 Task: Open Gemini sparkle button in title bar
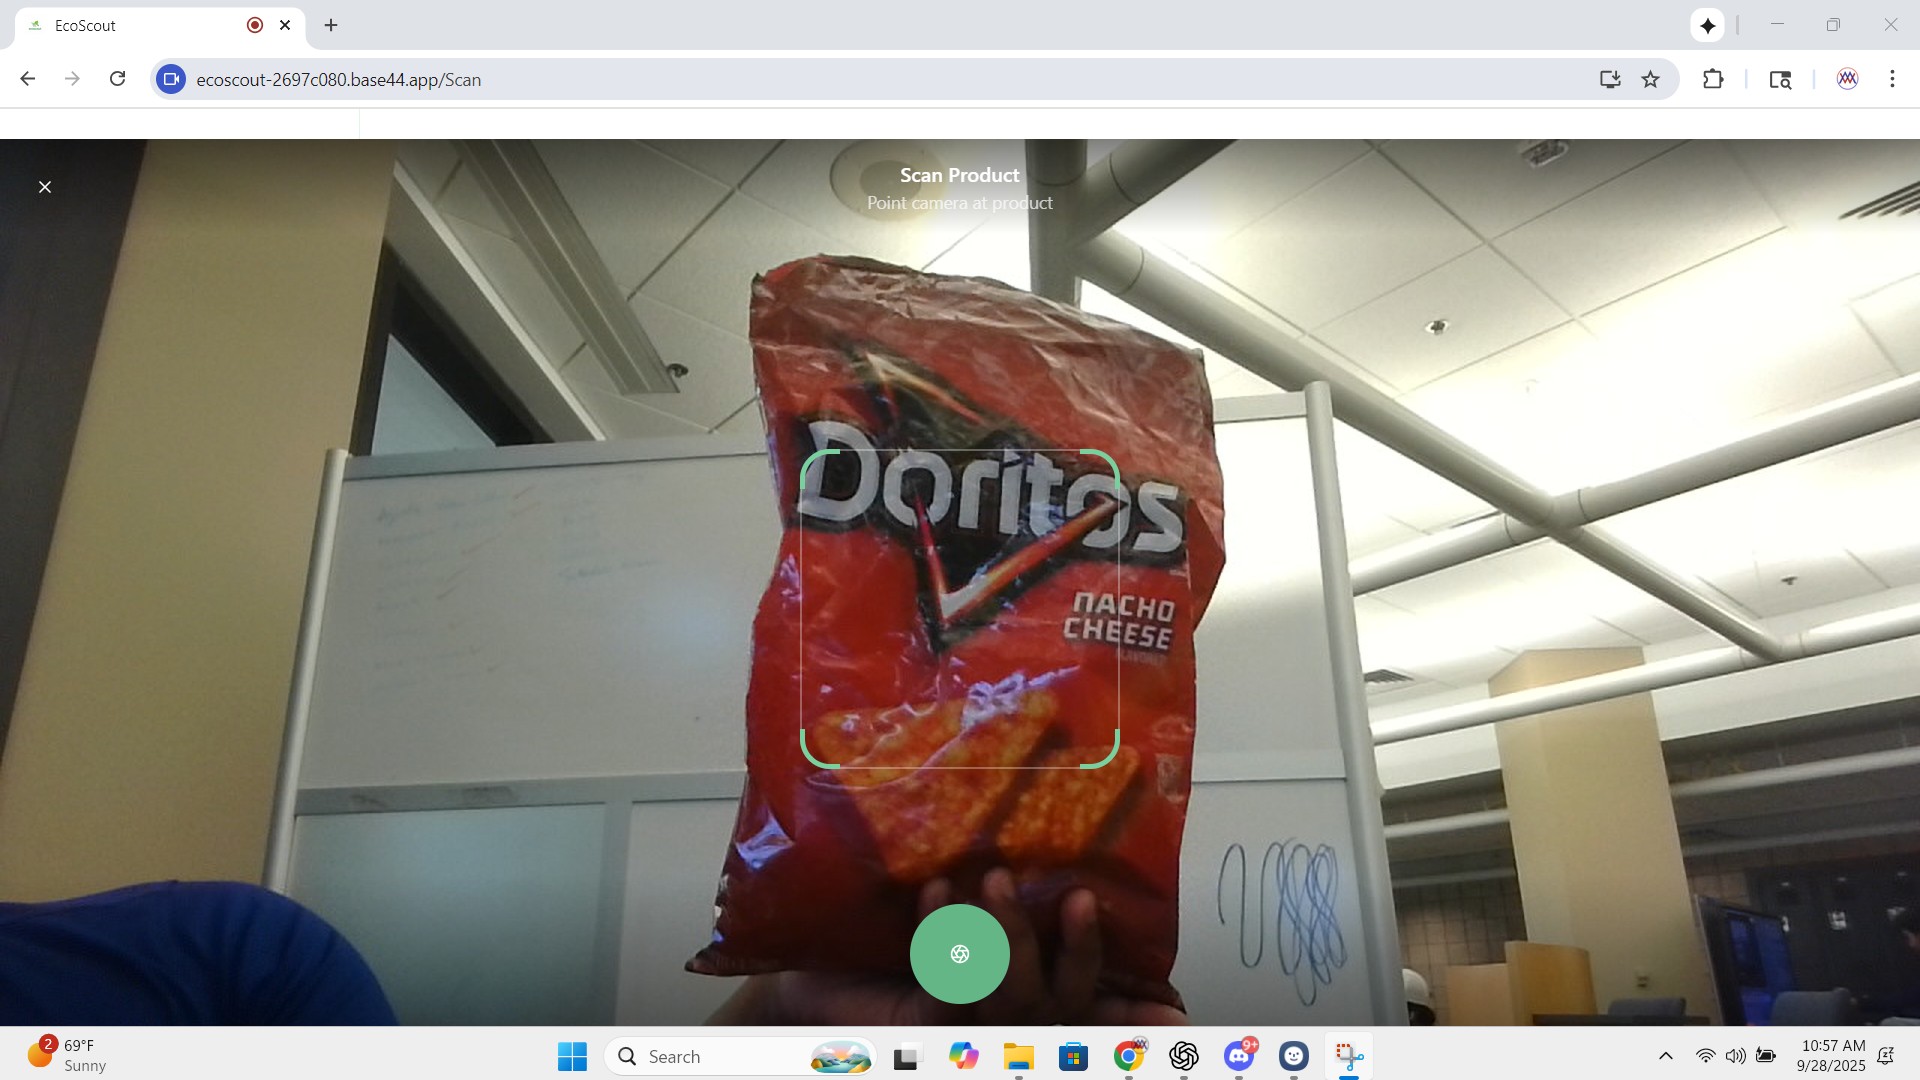(x=1707, y=26)
